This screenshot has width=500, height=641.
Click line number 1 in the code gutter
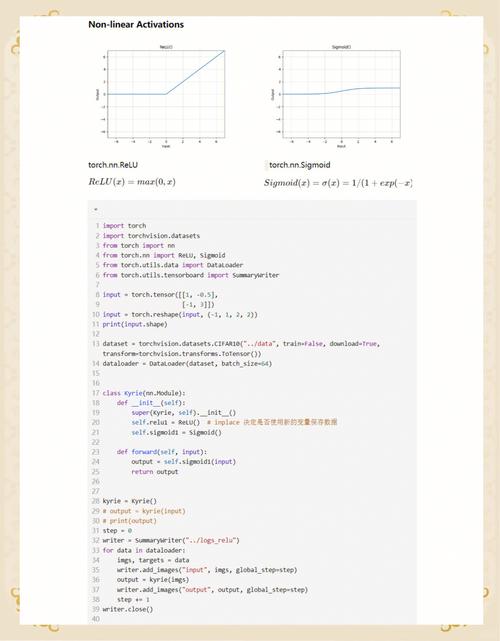pyautogui.click(x=97, y=226)
